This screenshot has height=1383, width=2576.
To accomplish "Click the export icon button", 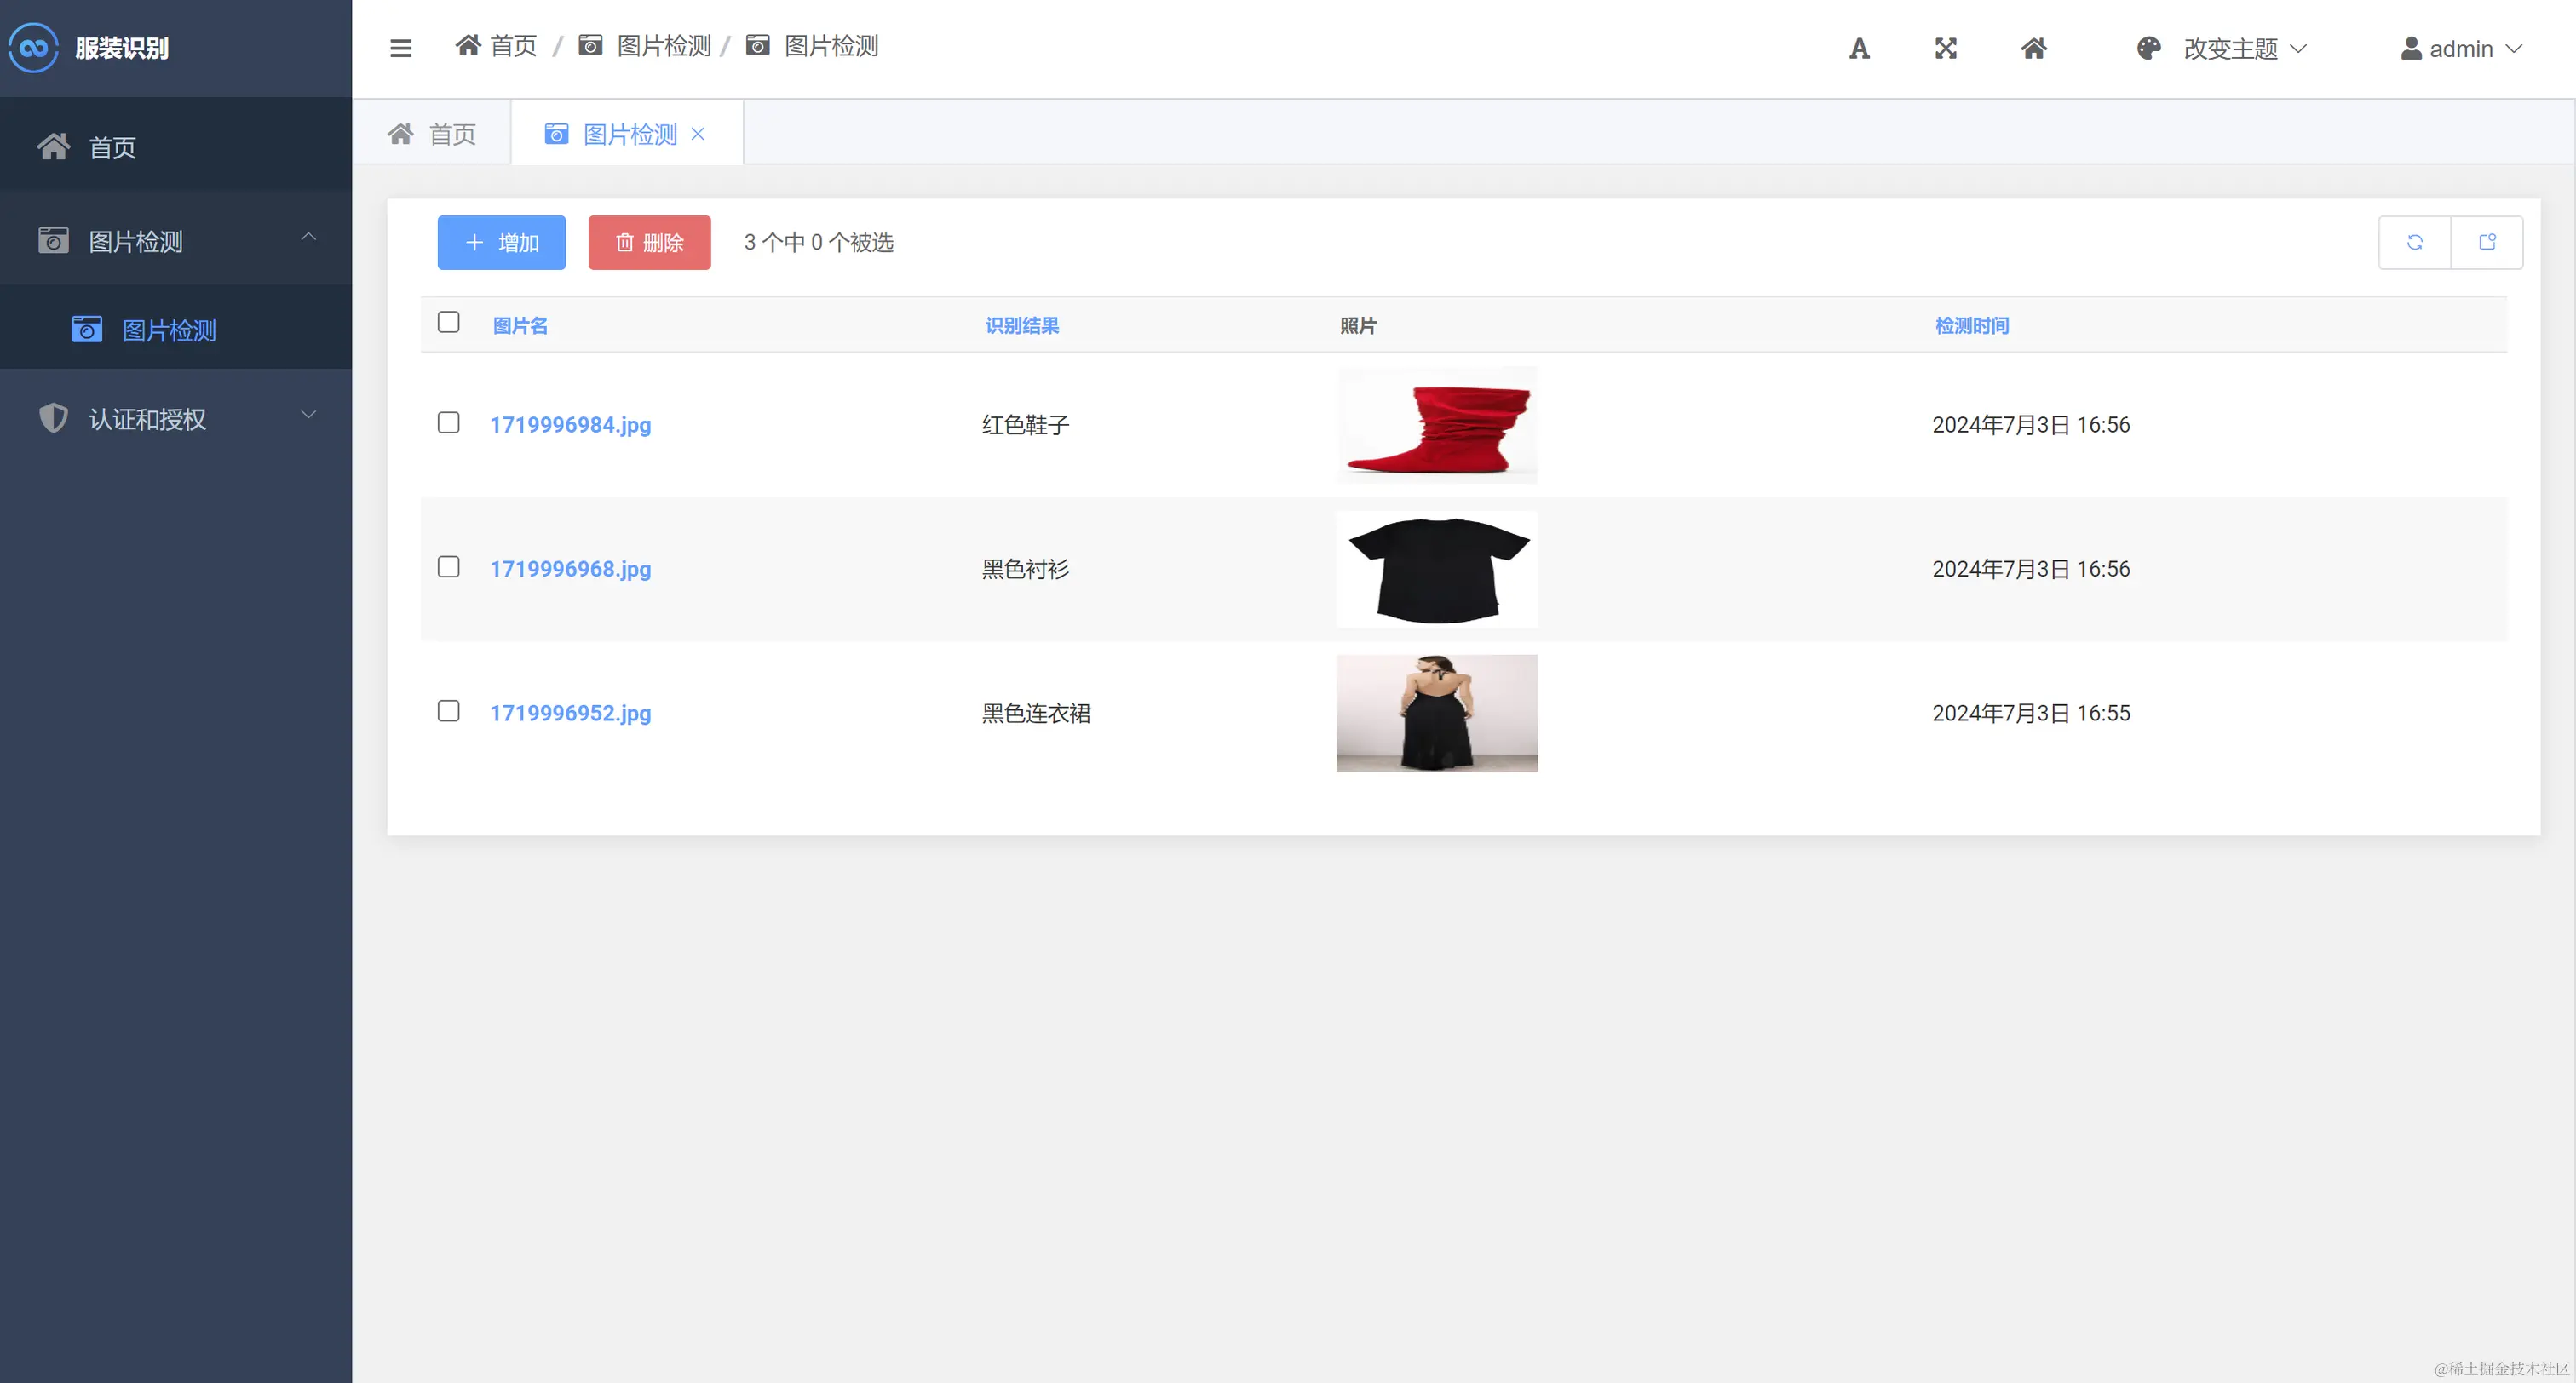I will tap(2487, 242).
